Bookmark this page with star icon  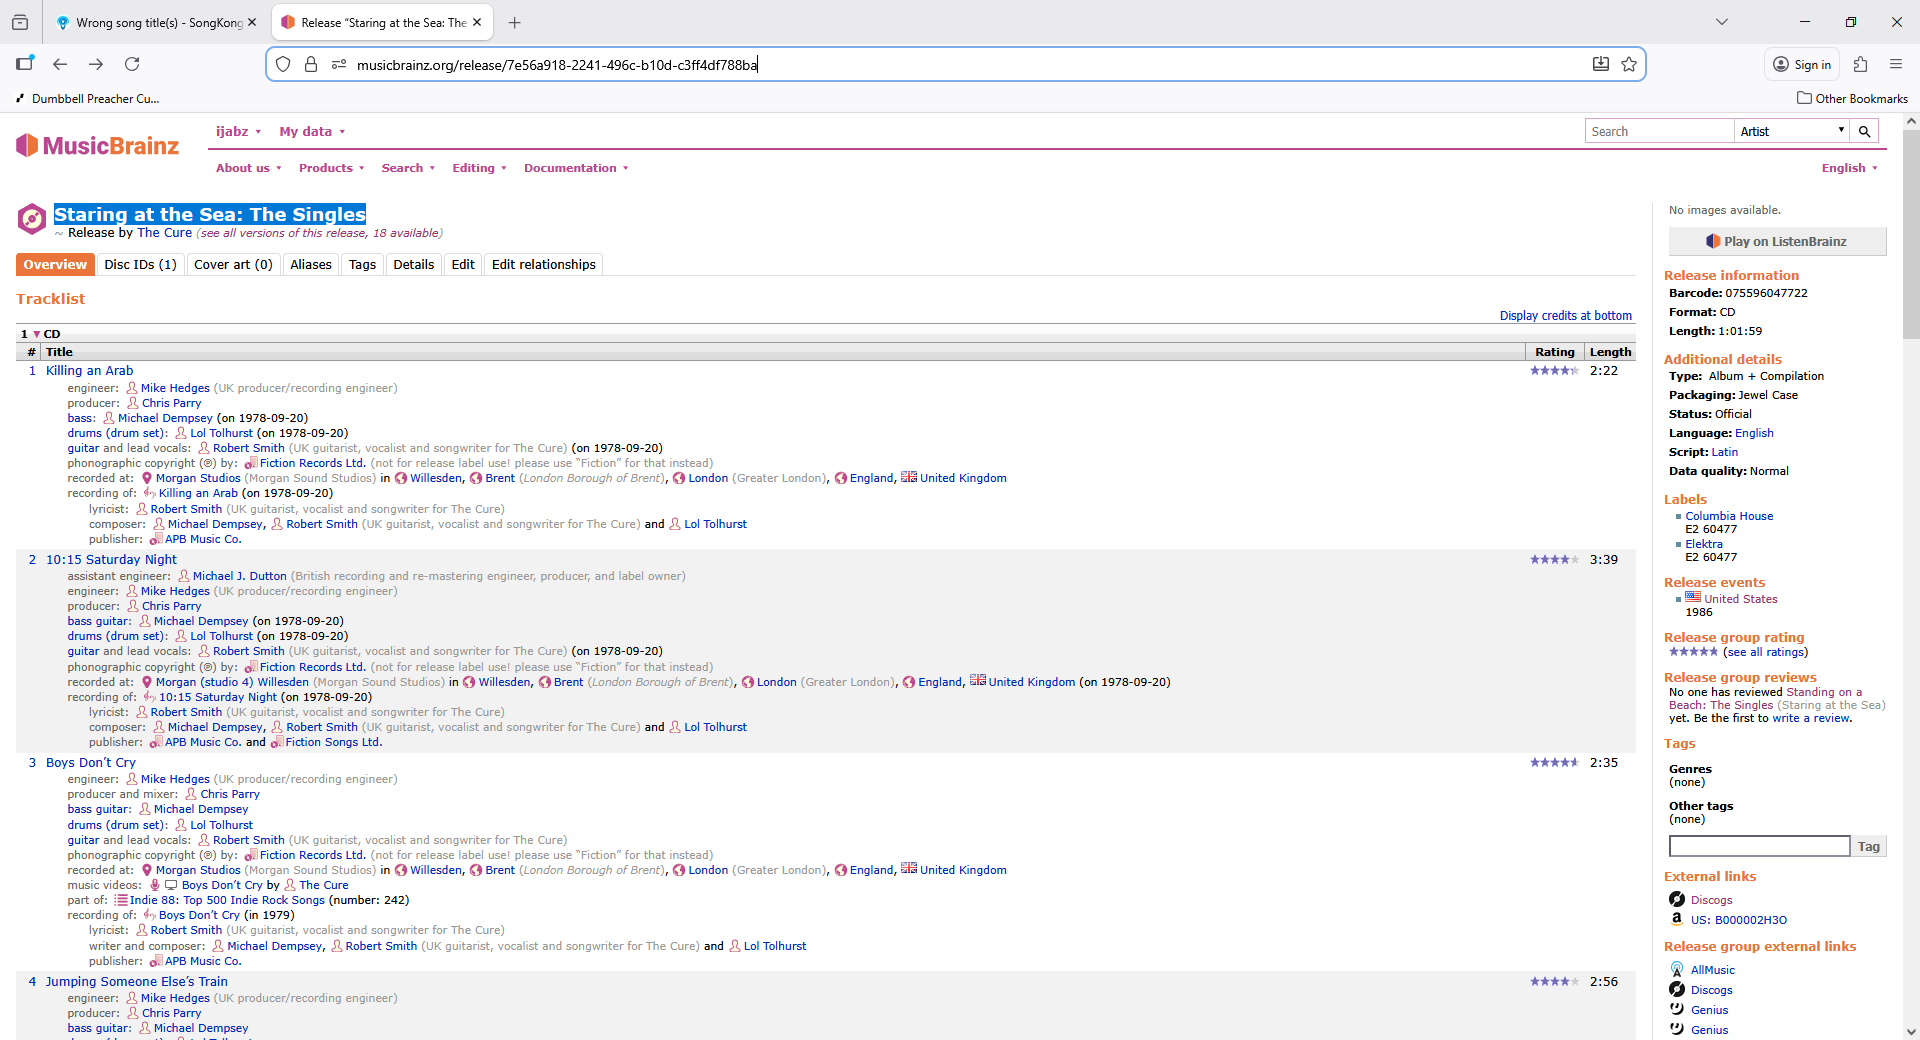click(x=1629, y=65)
